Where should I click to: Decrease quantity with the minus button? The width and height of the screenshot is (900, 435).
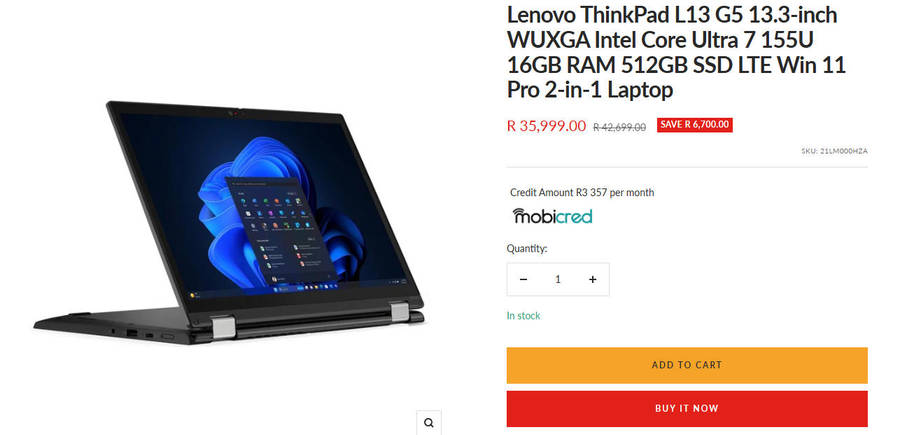(523, 279)
